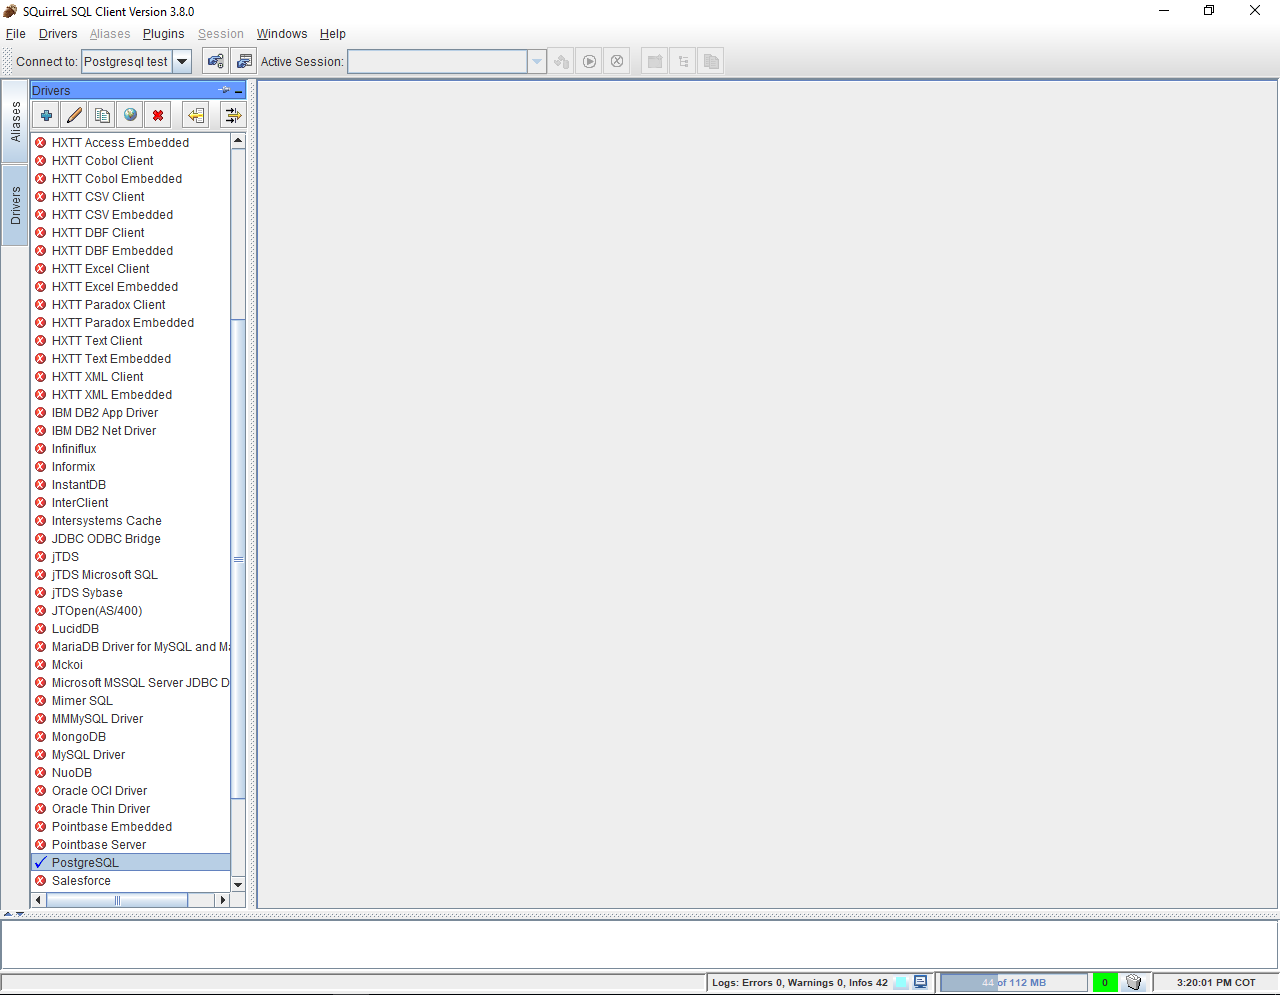Click the pin icon in Drivers panel title
This screenshot has height=995, width=1280.
[224, 90]
